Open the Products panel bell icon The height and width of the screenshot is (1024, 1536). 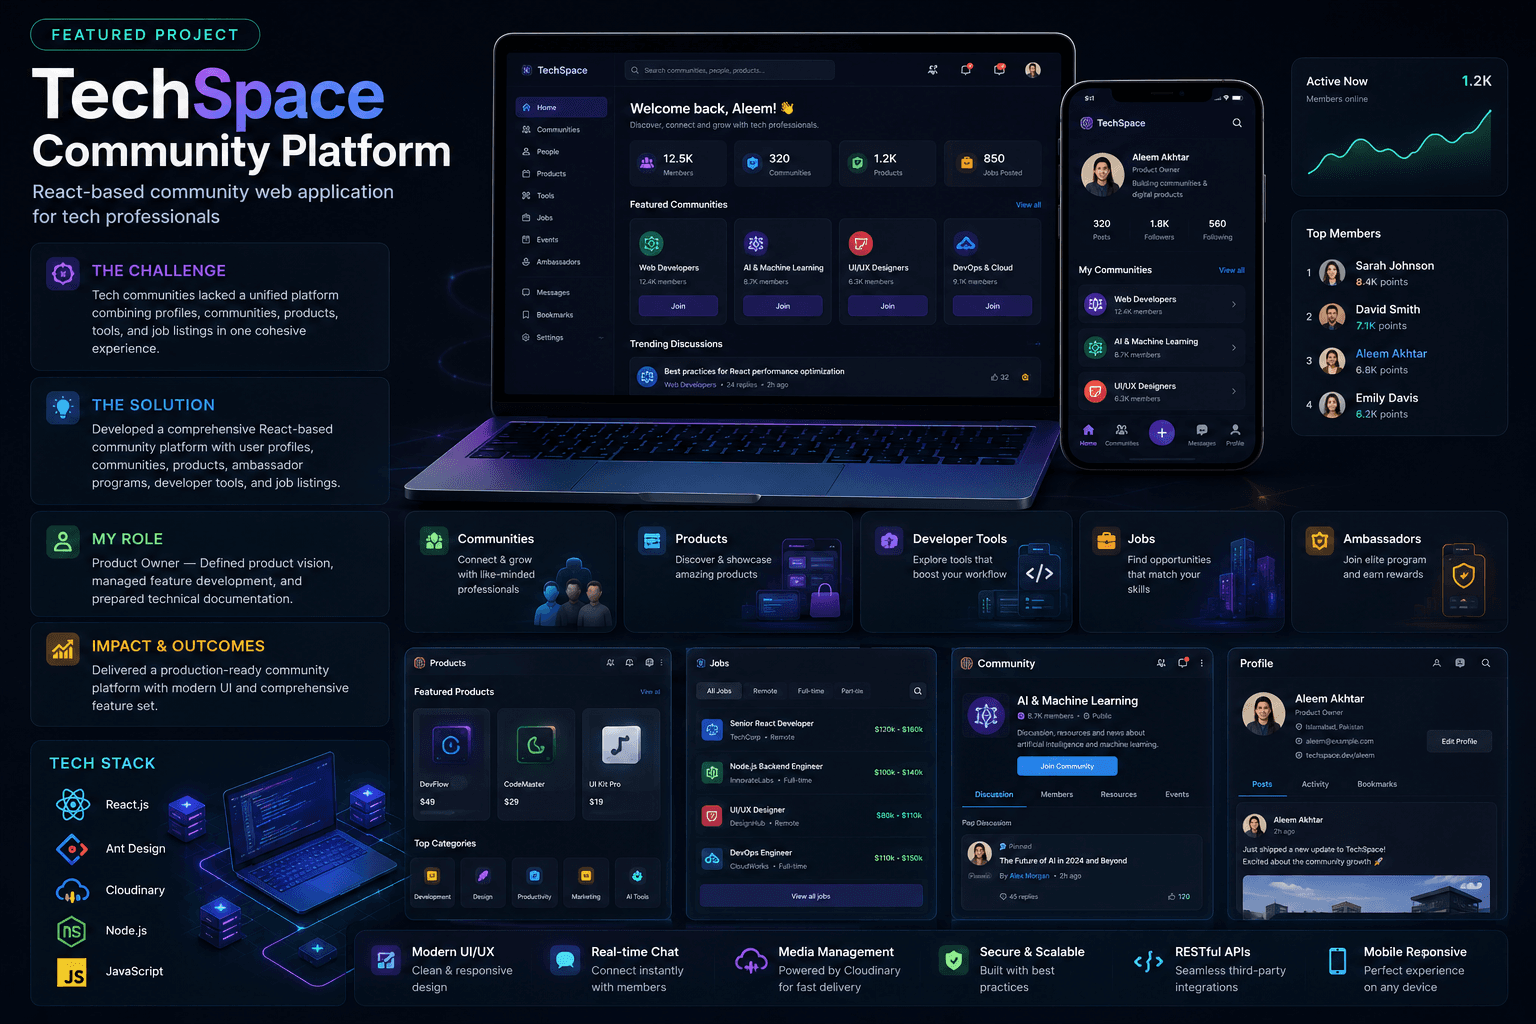pyautogui.click(x=629, y=663)
